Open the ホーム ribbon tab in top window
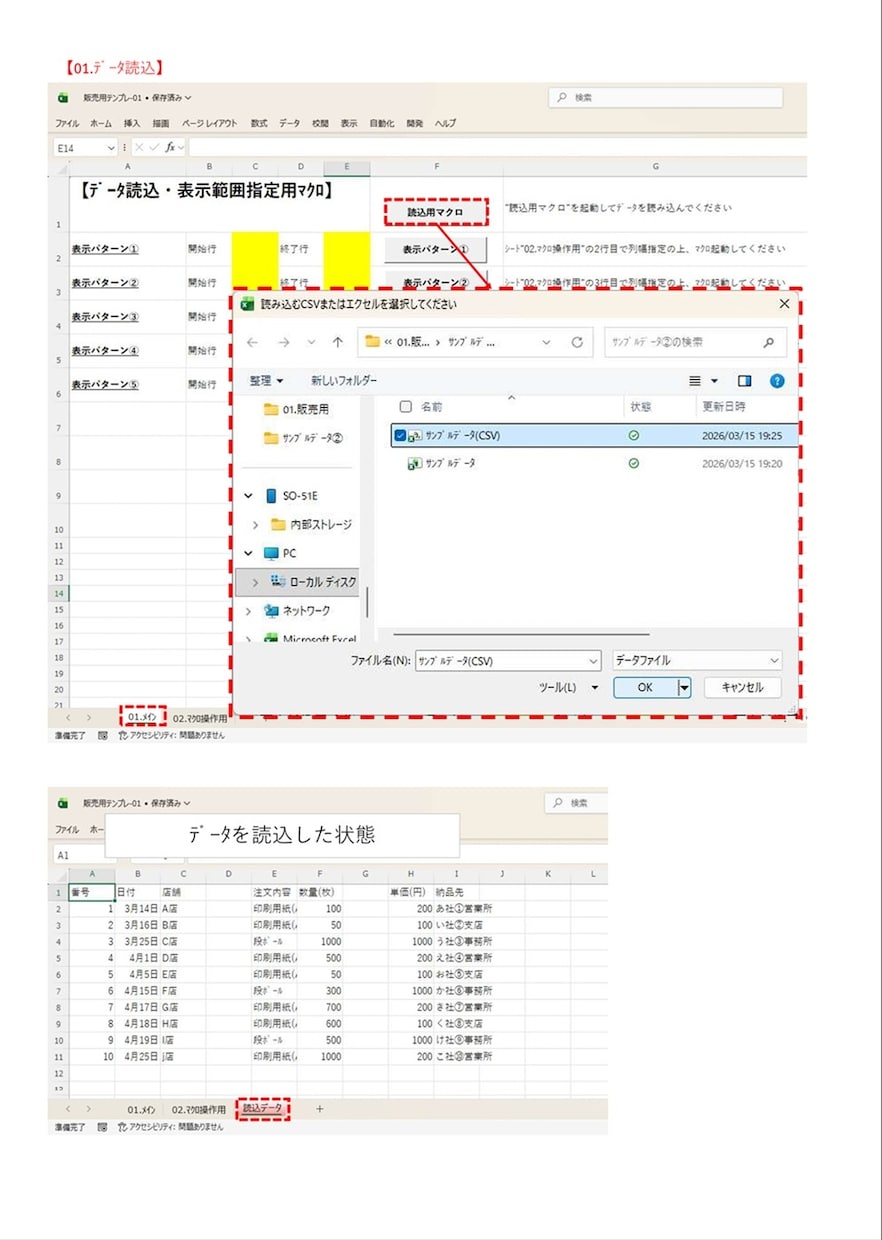The height and width of the screenshot is (1240, 882). coord(101,123)
